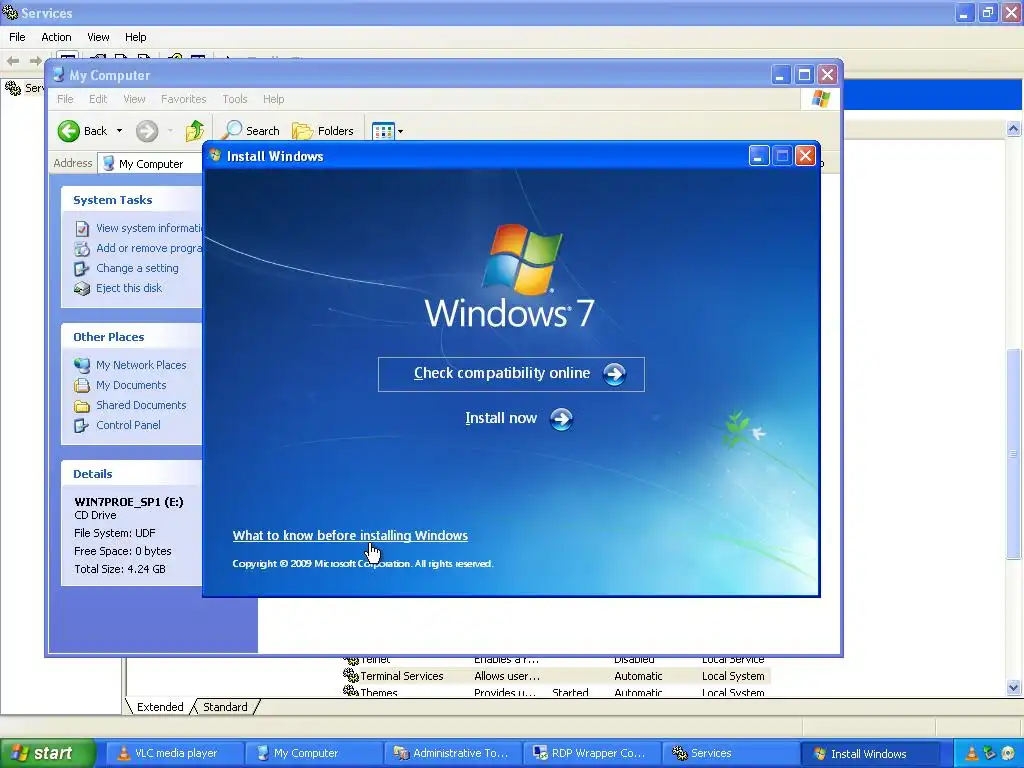Switch to the Extended tab in Services
The width and height of the screenshot is (1024, 768).
(160, 707)
